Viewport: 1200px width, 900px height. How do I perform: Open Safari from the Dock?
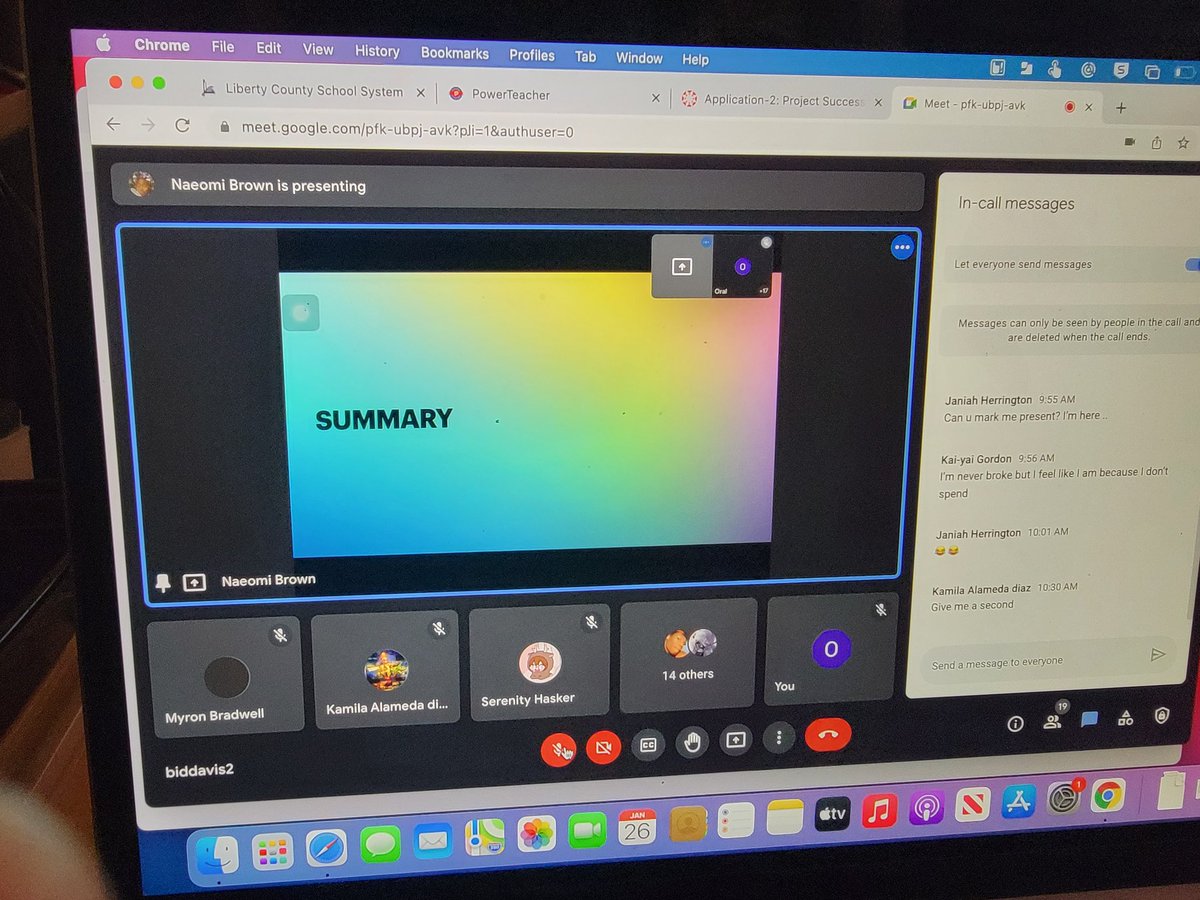(326, 848)
